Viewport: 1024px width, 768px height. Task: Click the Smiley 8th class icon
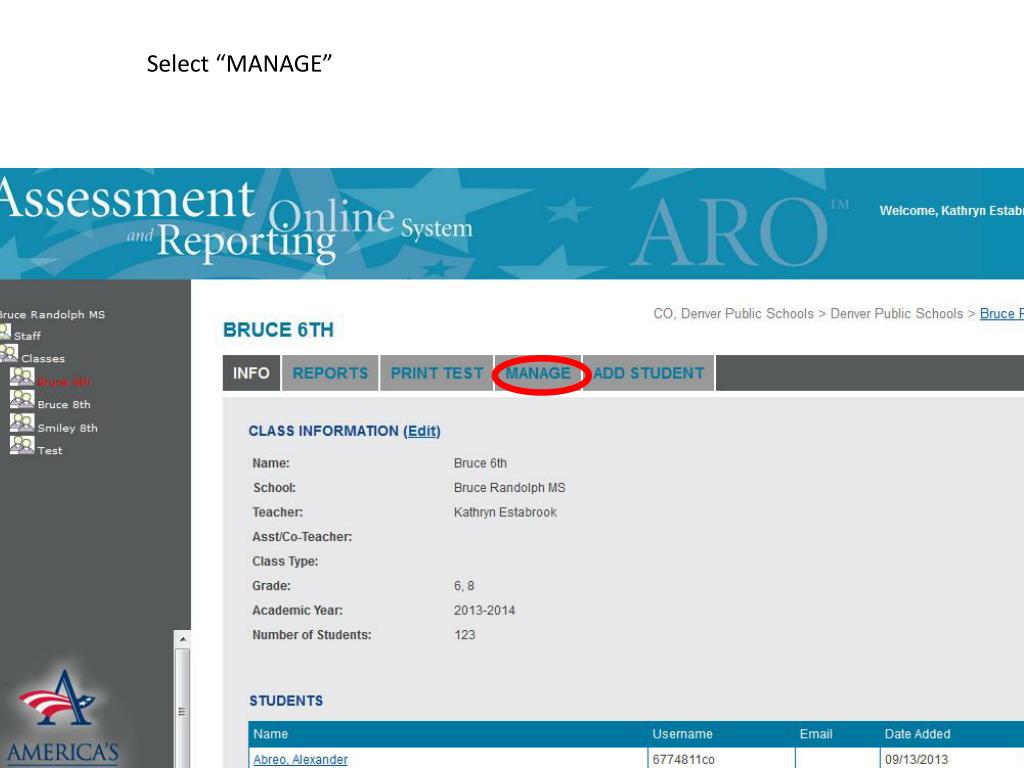click(22, 423)
